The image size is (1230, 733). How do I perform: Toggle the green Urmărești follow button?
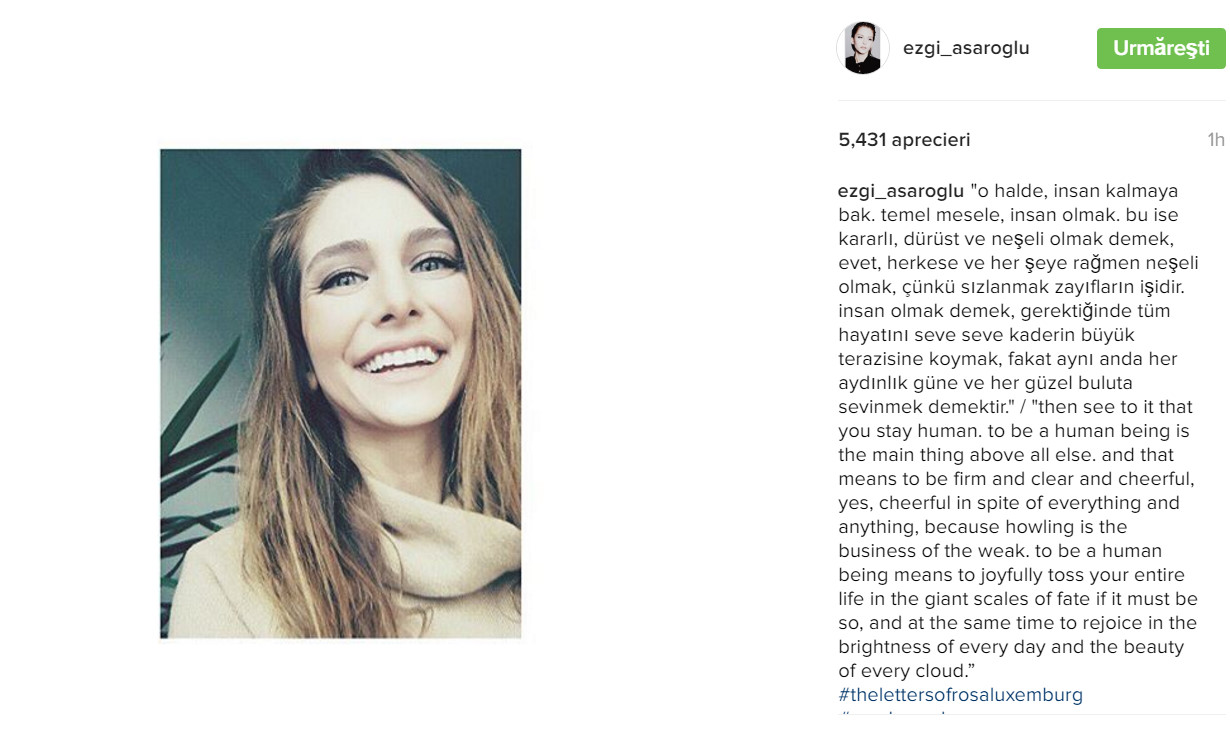tap(1161, 48)
